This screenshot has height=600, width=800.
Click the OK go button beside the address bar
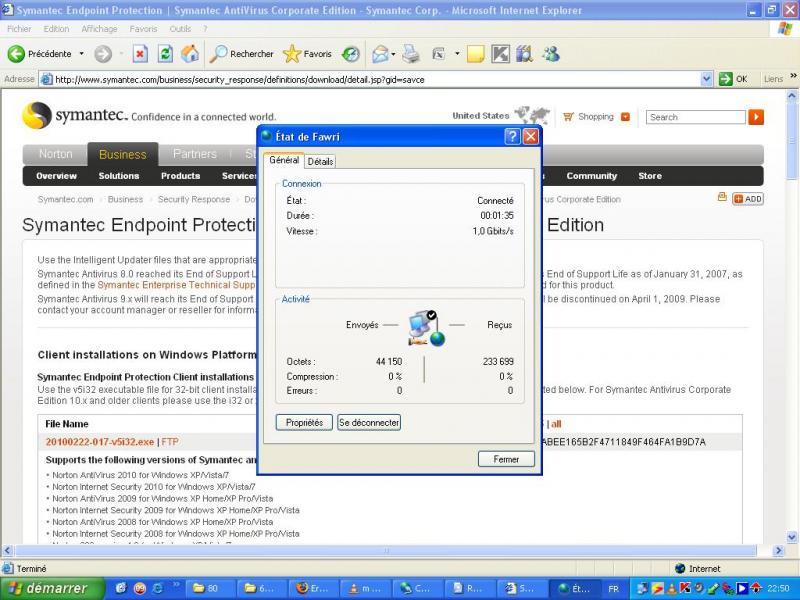point(735,79)
